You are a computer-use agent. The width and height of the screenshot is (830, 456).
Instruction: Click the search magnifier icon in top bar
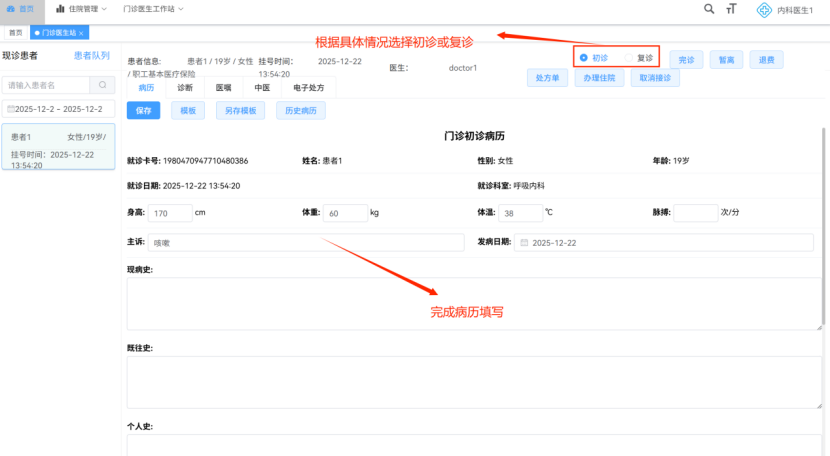(x=709, y=9)
